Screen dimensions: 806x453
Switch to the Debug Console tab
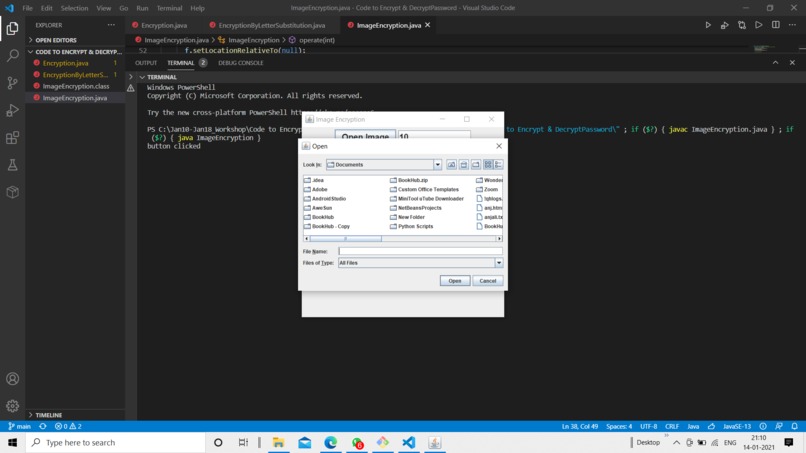(241, 63)
